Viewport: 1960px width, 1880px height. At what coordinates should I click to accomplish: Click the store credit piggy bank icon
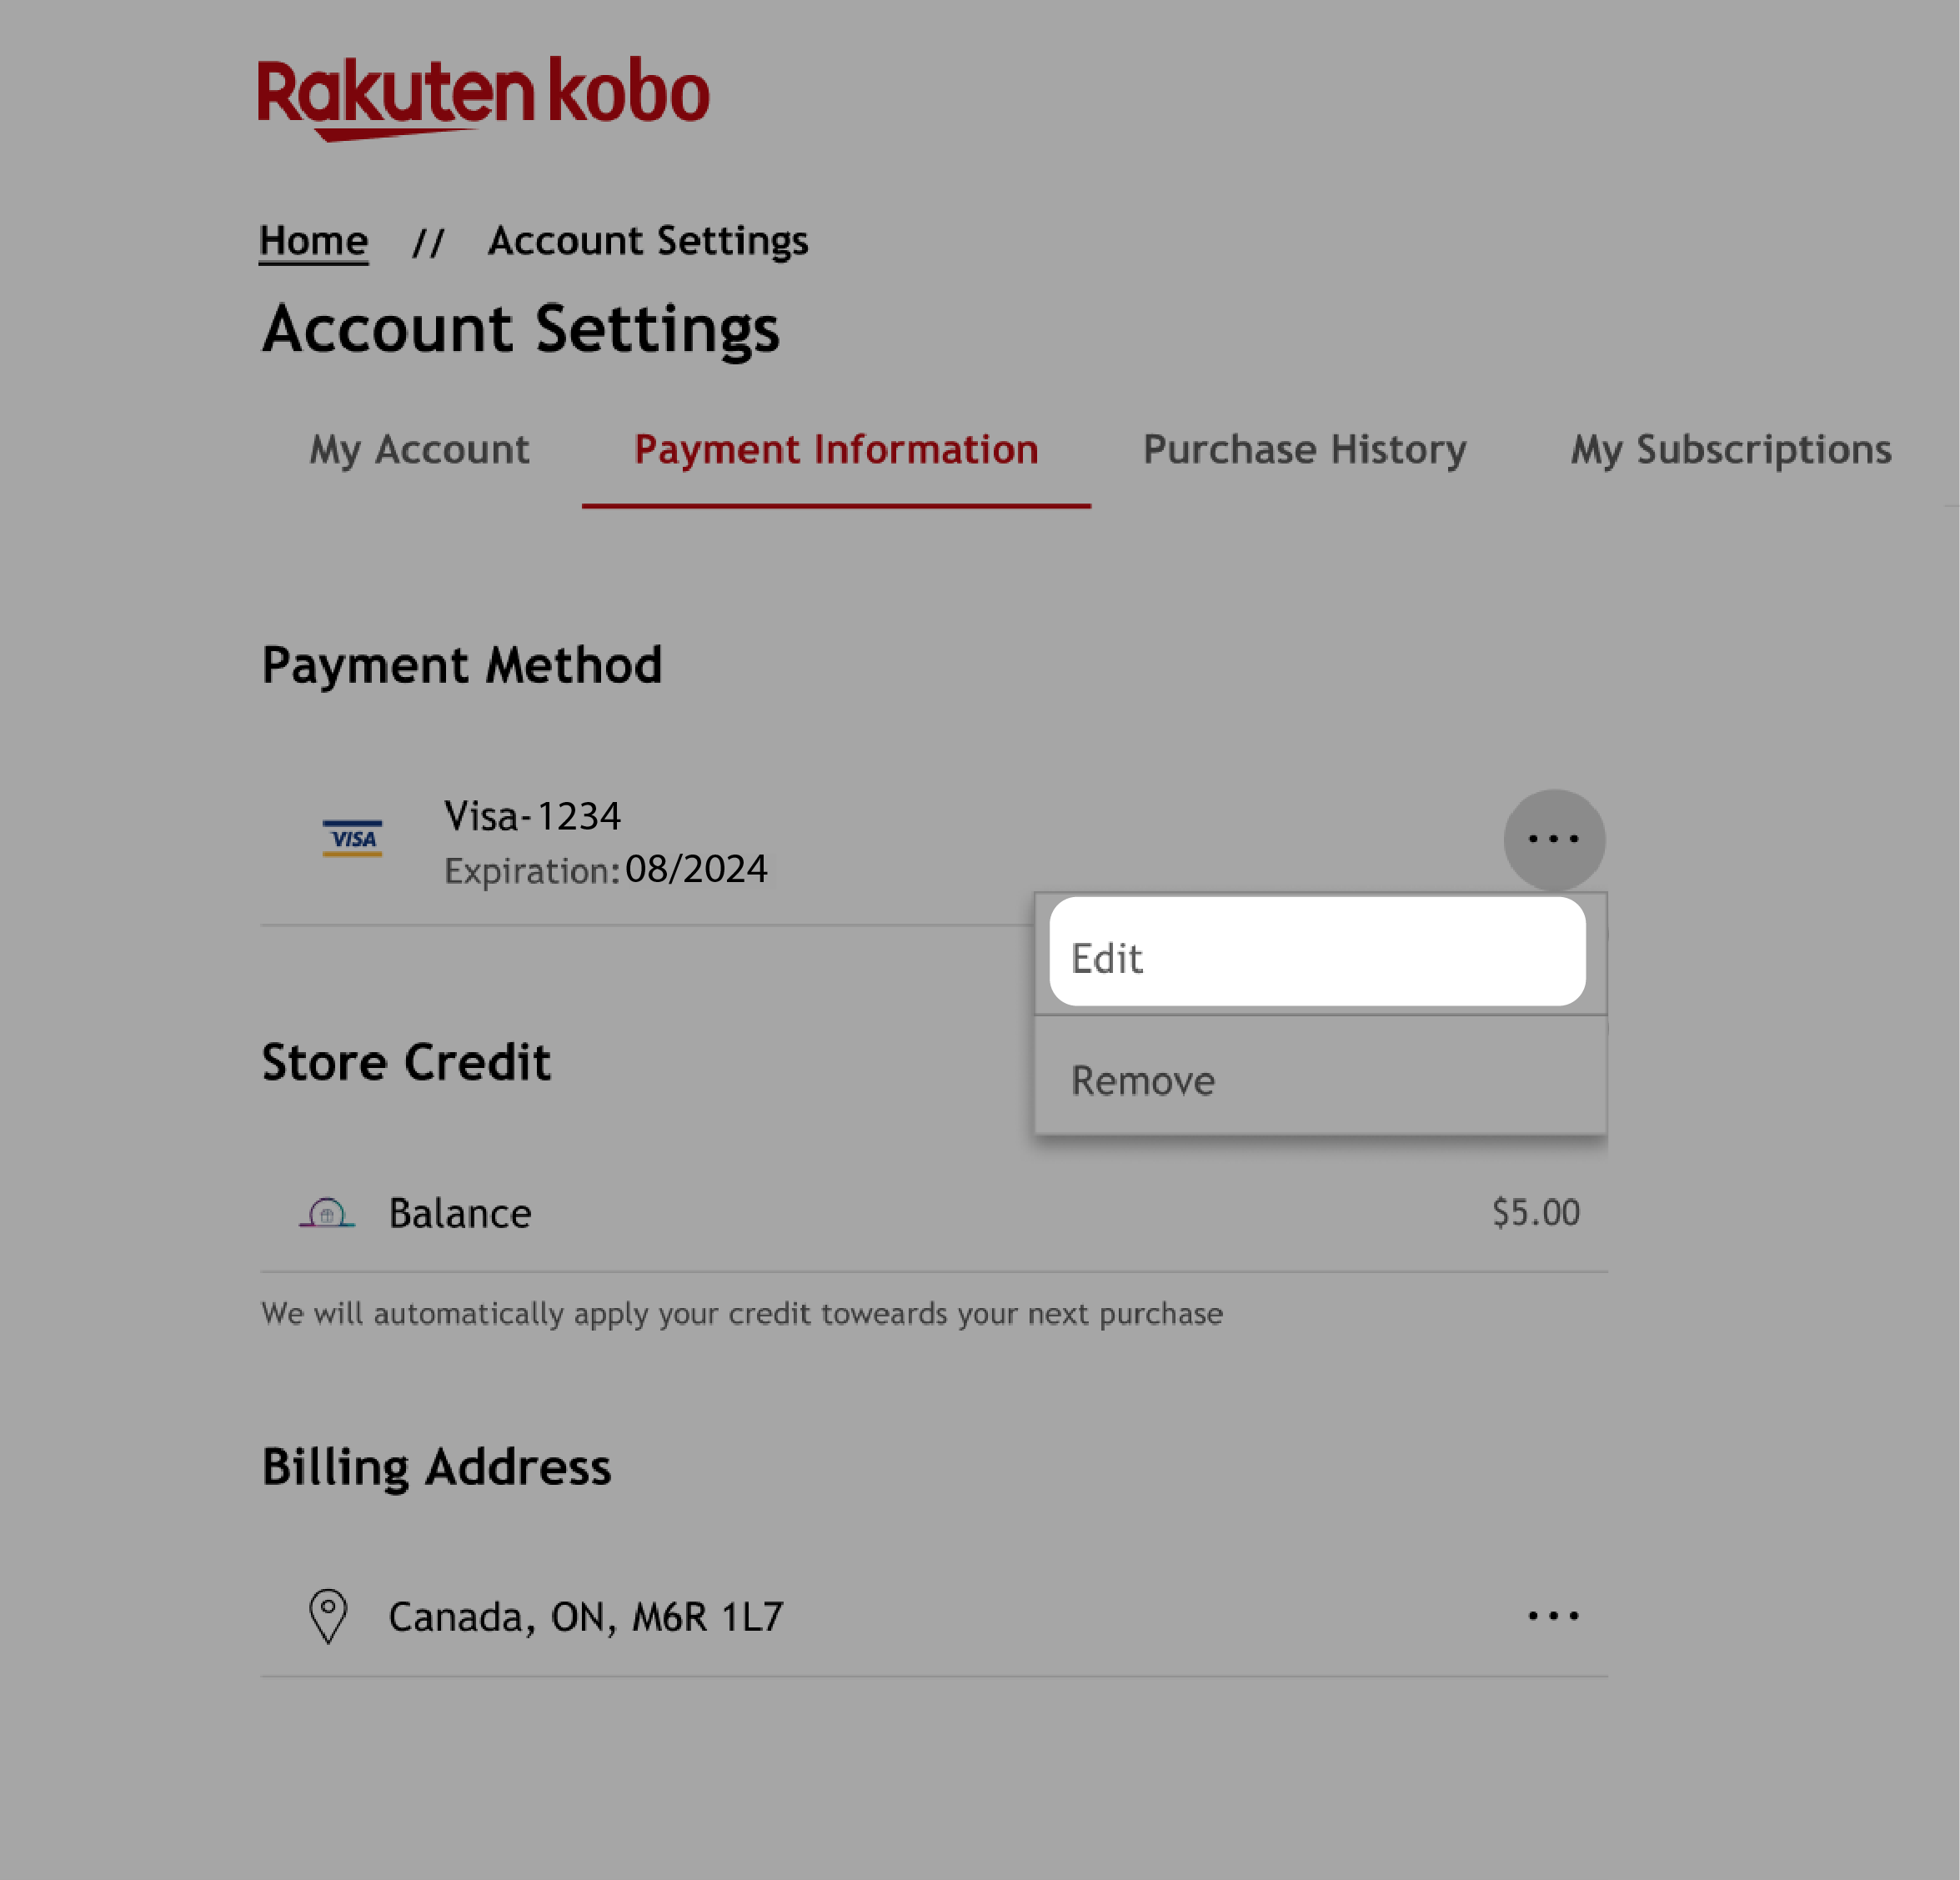(x=328, y=1211)
